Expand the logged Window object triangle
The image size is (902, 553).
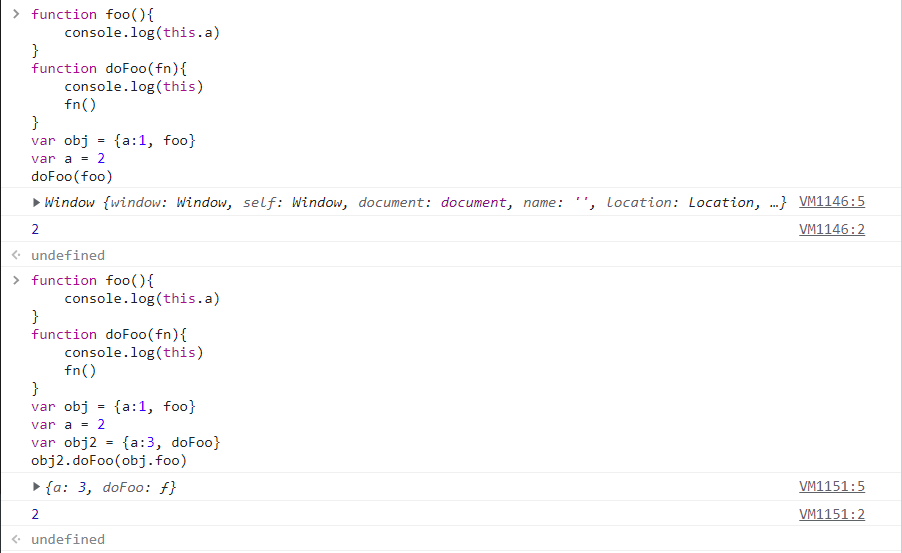pyautogui.click(x=37, y=203)
